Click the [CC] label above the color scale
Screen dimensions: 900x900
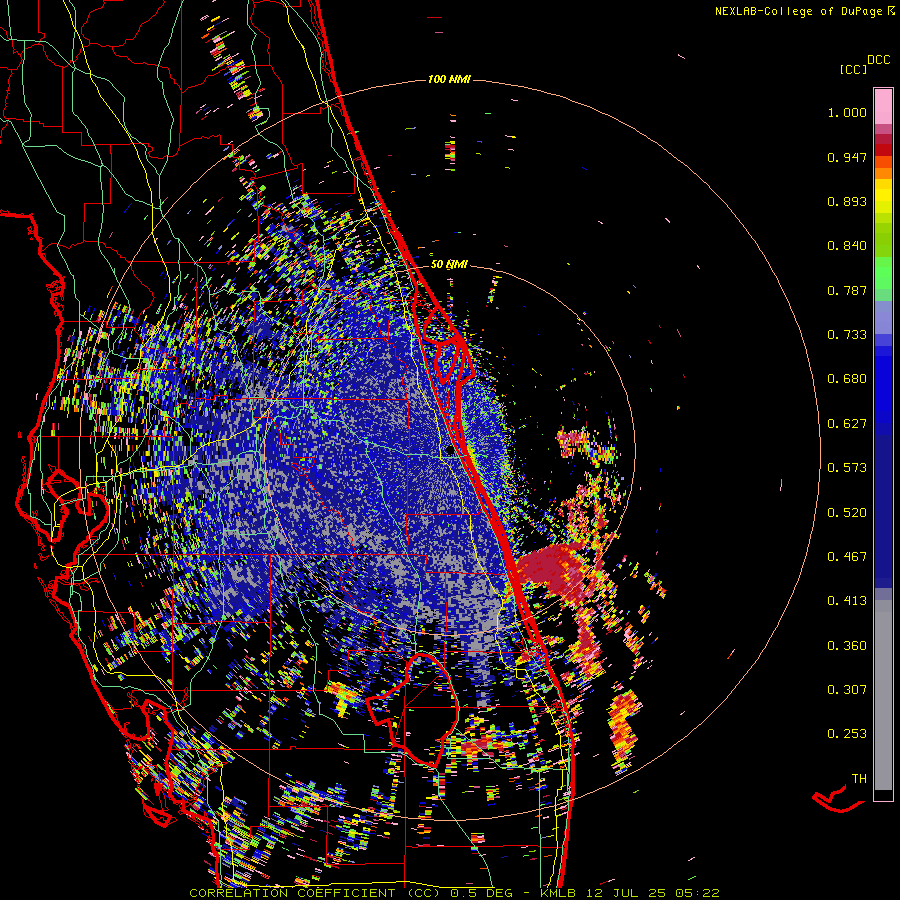point(853,69)
